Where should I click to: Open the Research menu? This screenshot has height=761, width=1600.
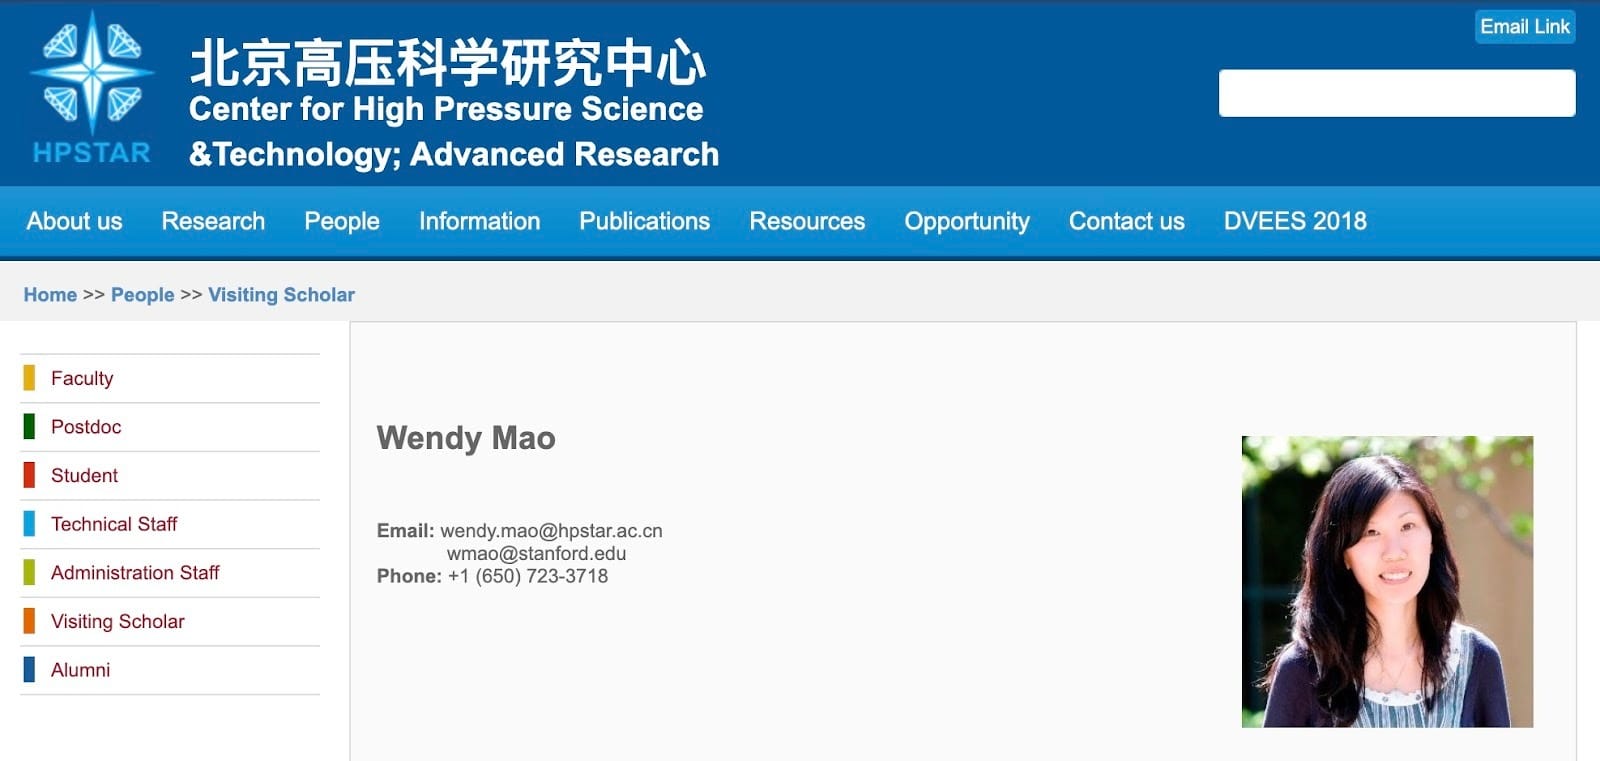coord(213,221)
